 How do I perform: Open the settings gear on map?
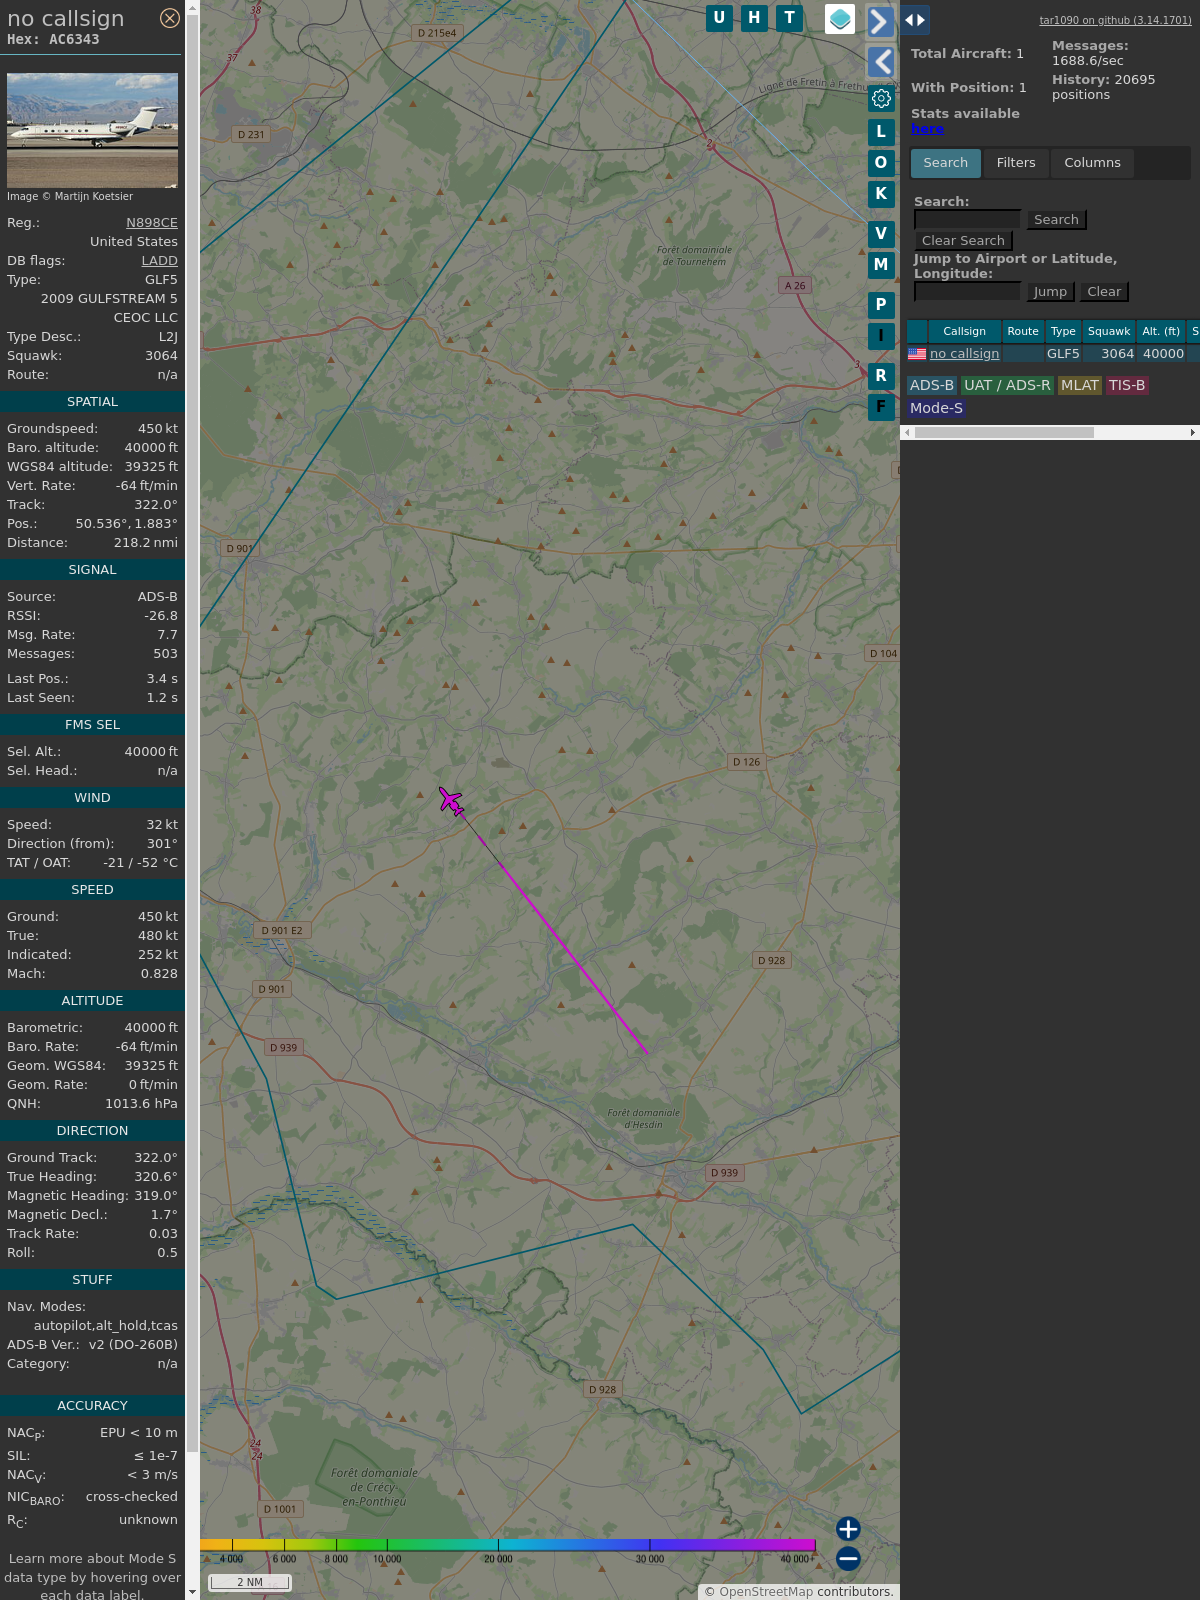[x=881, y=99]
